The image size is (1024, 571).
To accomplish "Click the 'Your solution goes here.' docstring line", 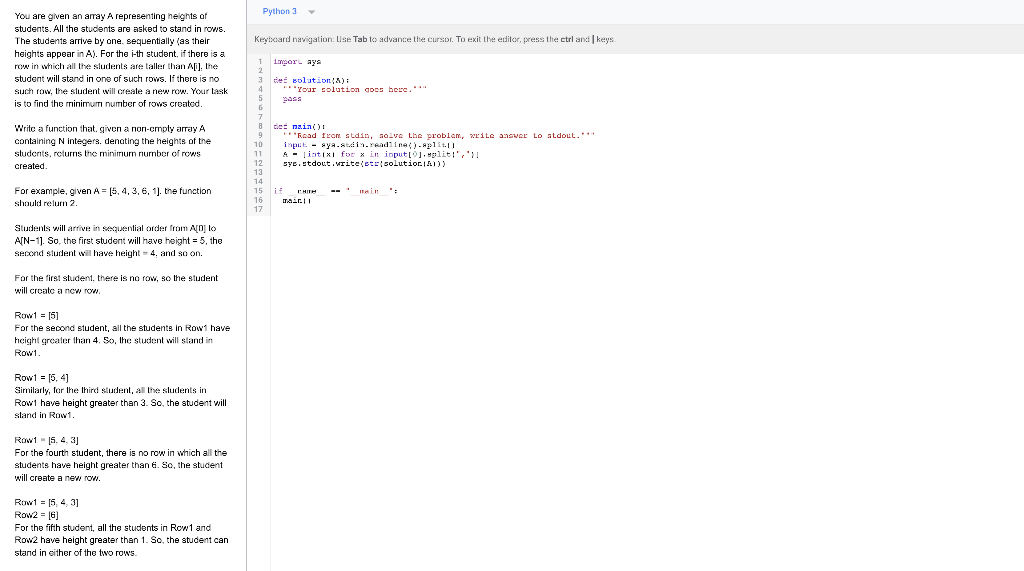I will 354,90.
